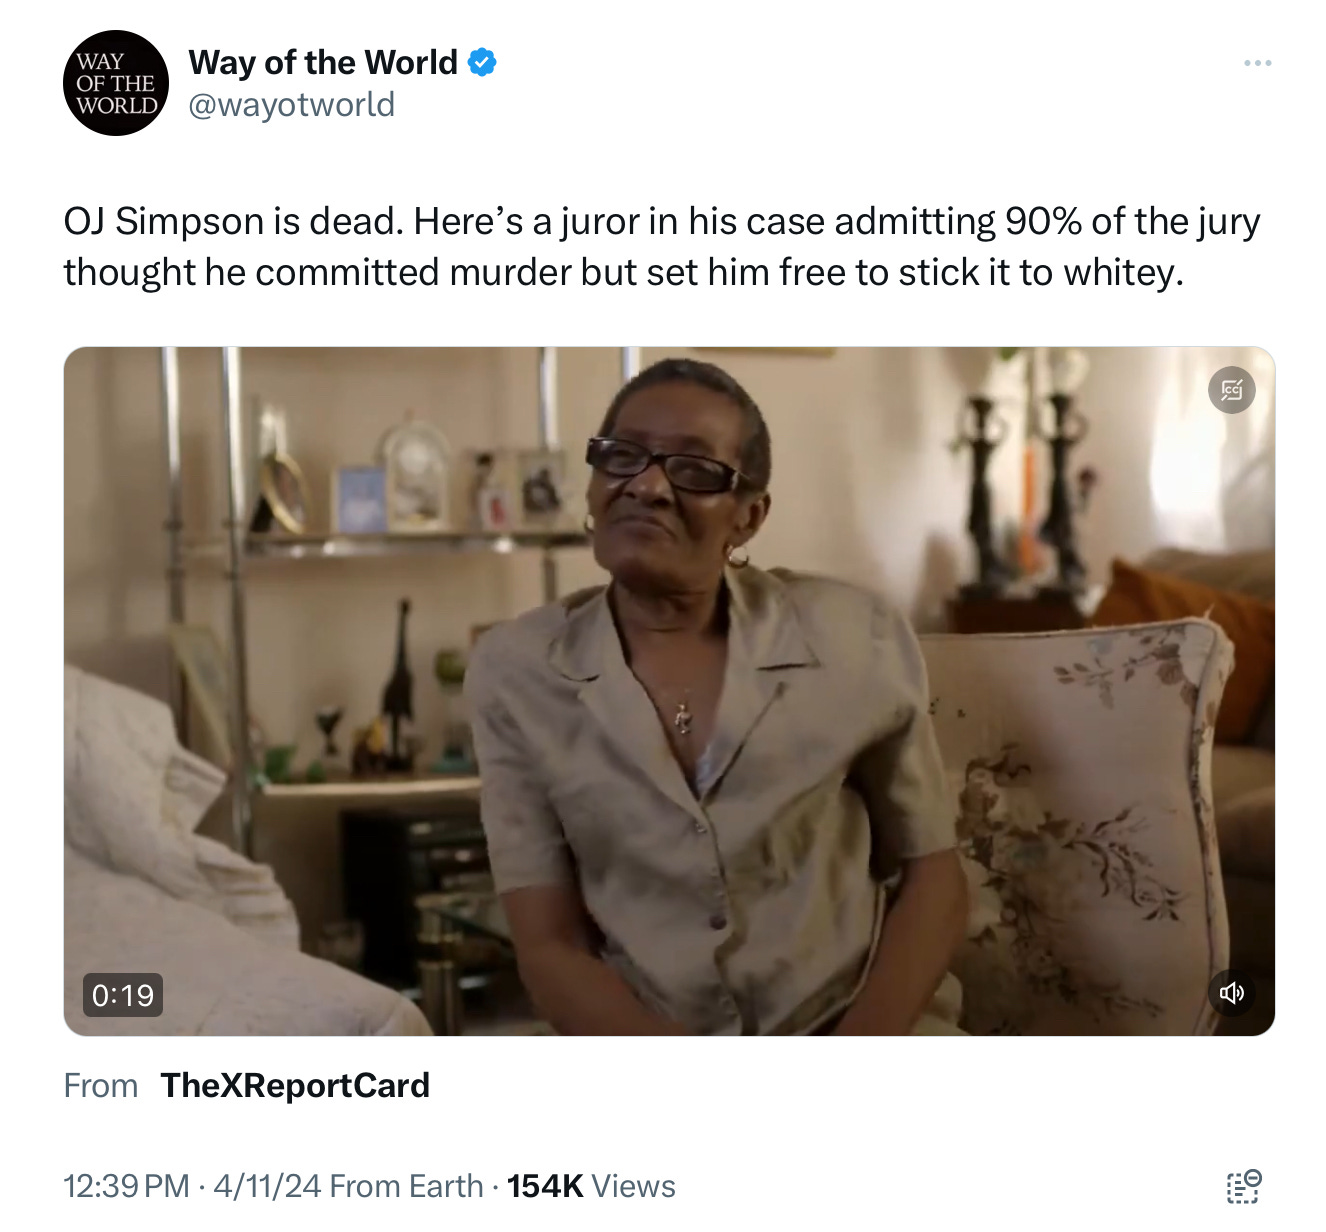Image resolution: width=1326 pixels, height=1232 pixels.
Task: View the 154K view count number
Action: (x=545, y=1186)
